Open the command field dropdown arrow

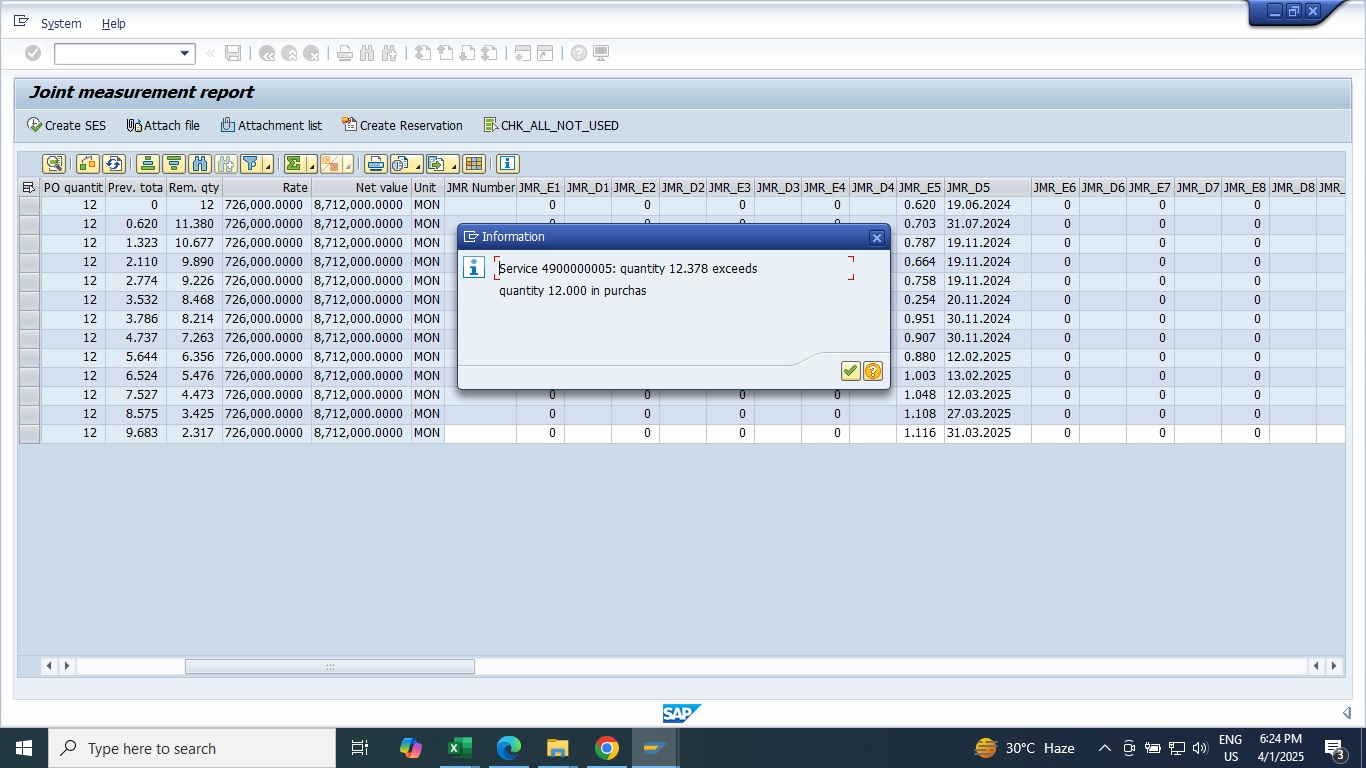point(184,53)
